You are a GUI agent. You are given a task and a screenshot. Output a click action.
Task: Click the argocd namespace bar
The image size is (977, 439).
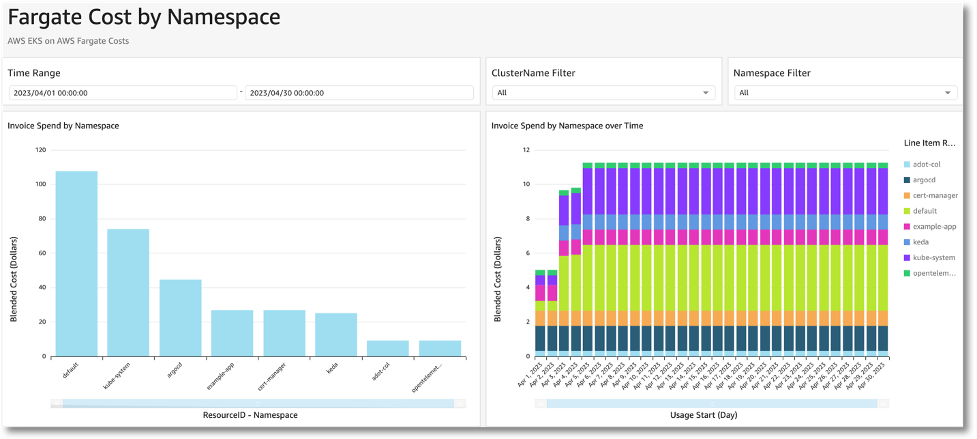point(181,318)
